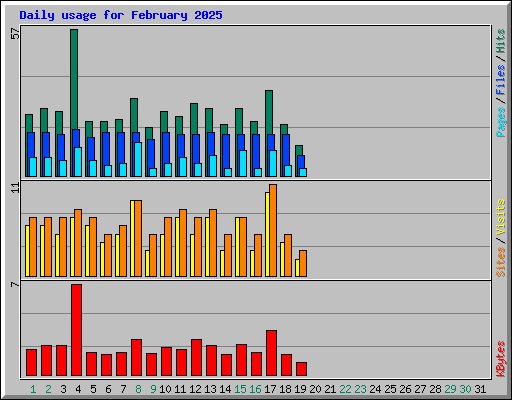512x400 pixels.
Task: Click the Sites legend label
Action: pos(500,262)
